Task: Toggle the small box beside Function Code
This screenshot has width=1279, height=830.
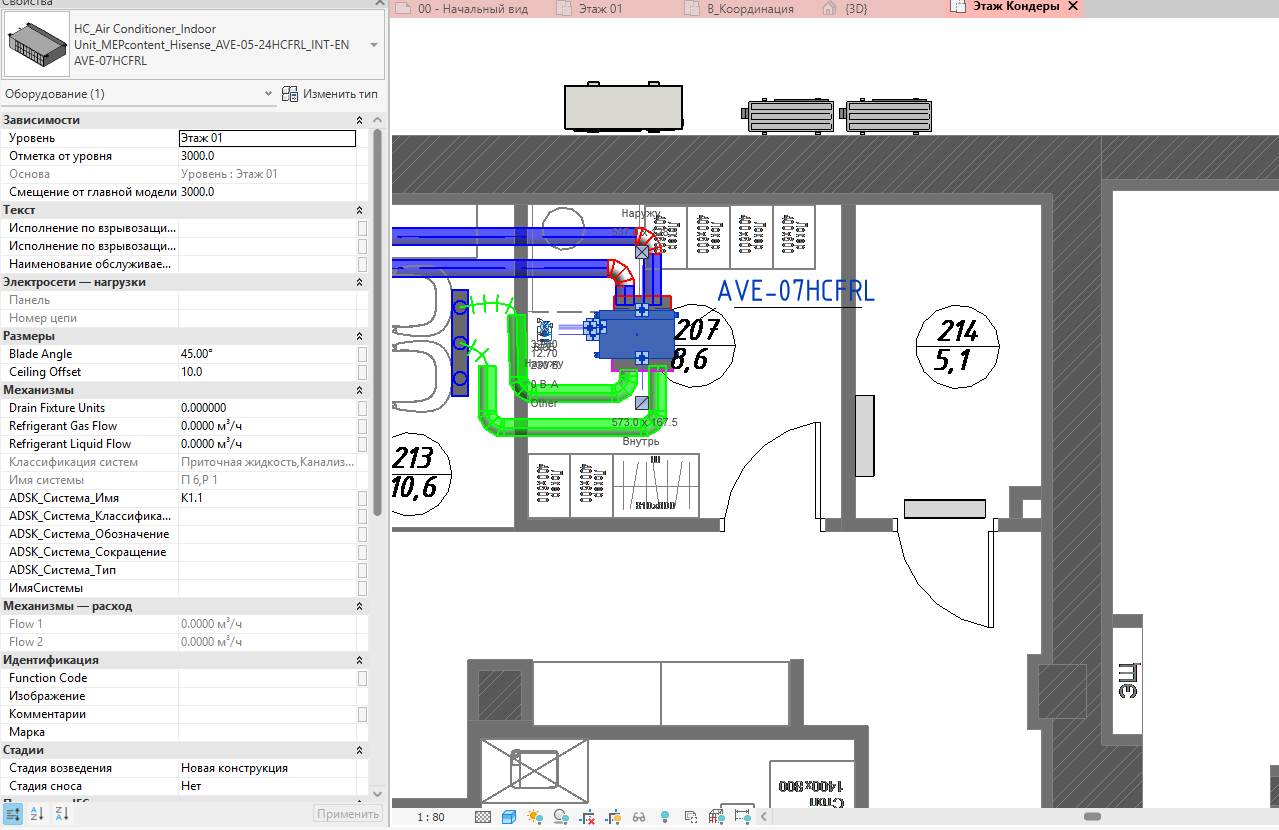Action: [x=363, y=678]
